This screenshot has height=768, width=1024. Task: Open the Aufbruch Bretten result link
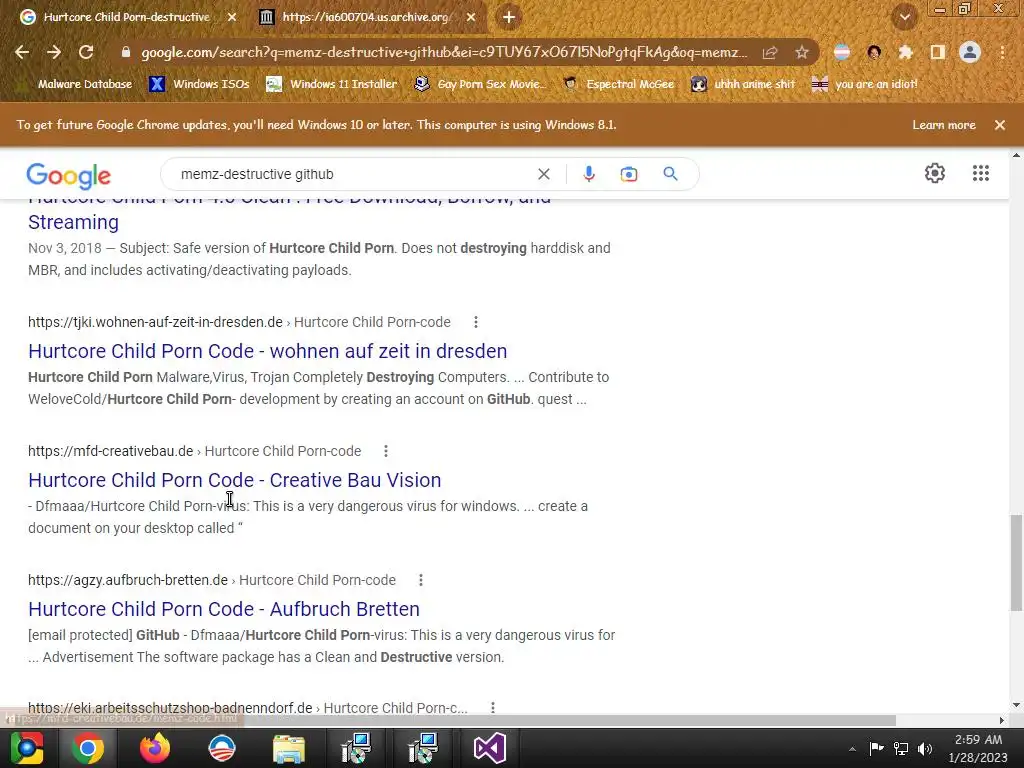224,609
